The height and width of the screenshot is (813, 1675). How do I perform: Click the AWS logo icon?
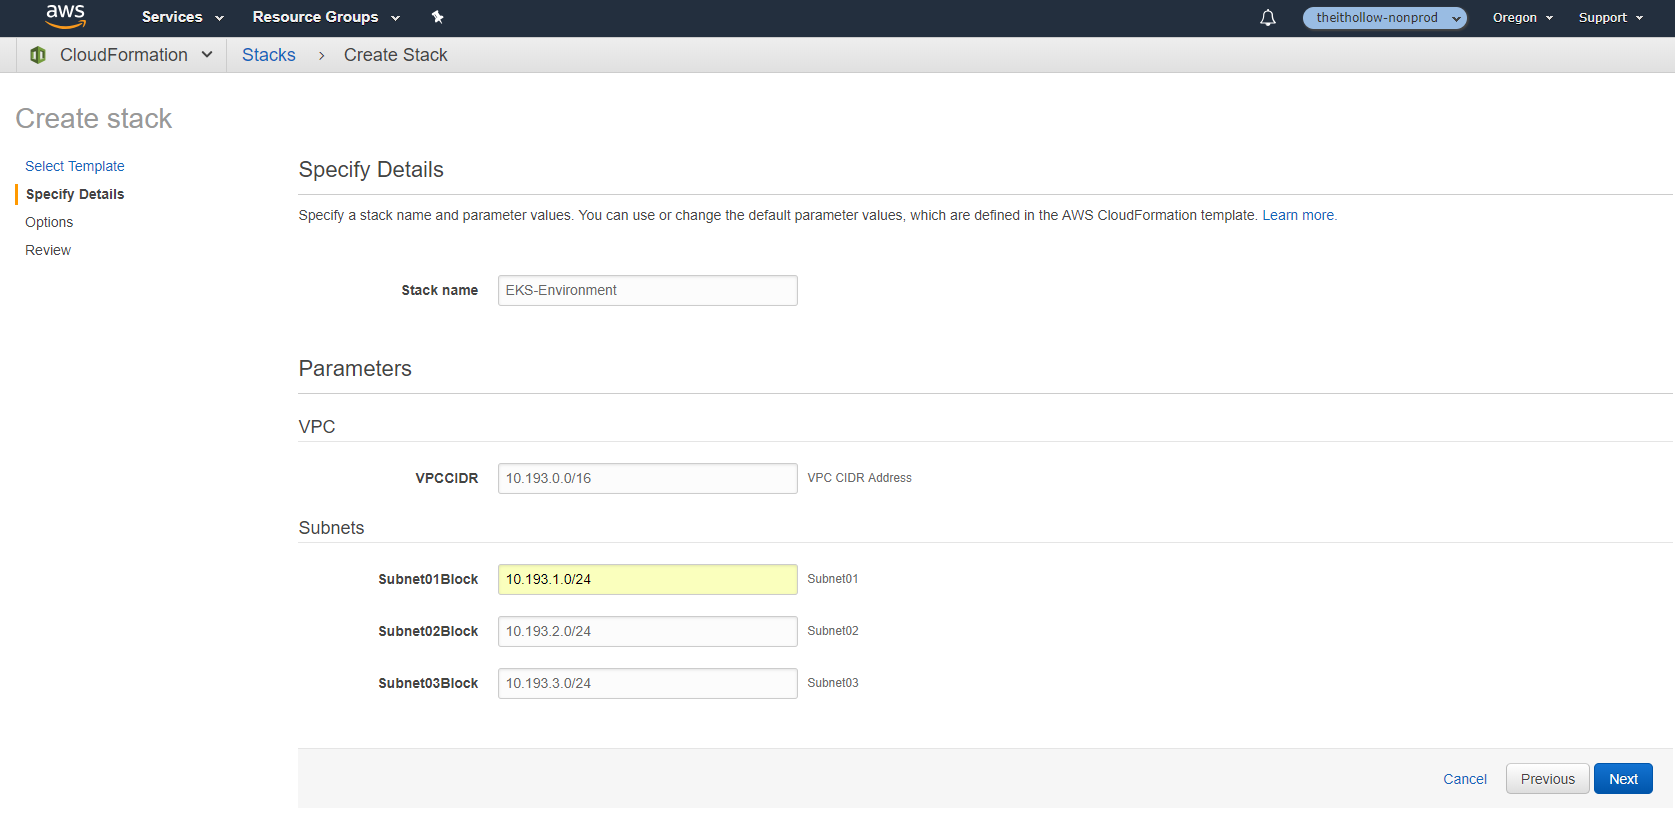pyautogui.click(x=65, y=16)
